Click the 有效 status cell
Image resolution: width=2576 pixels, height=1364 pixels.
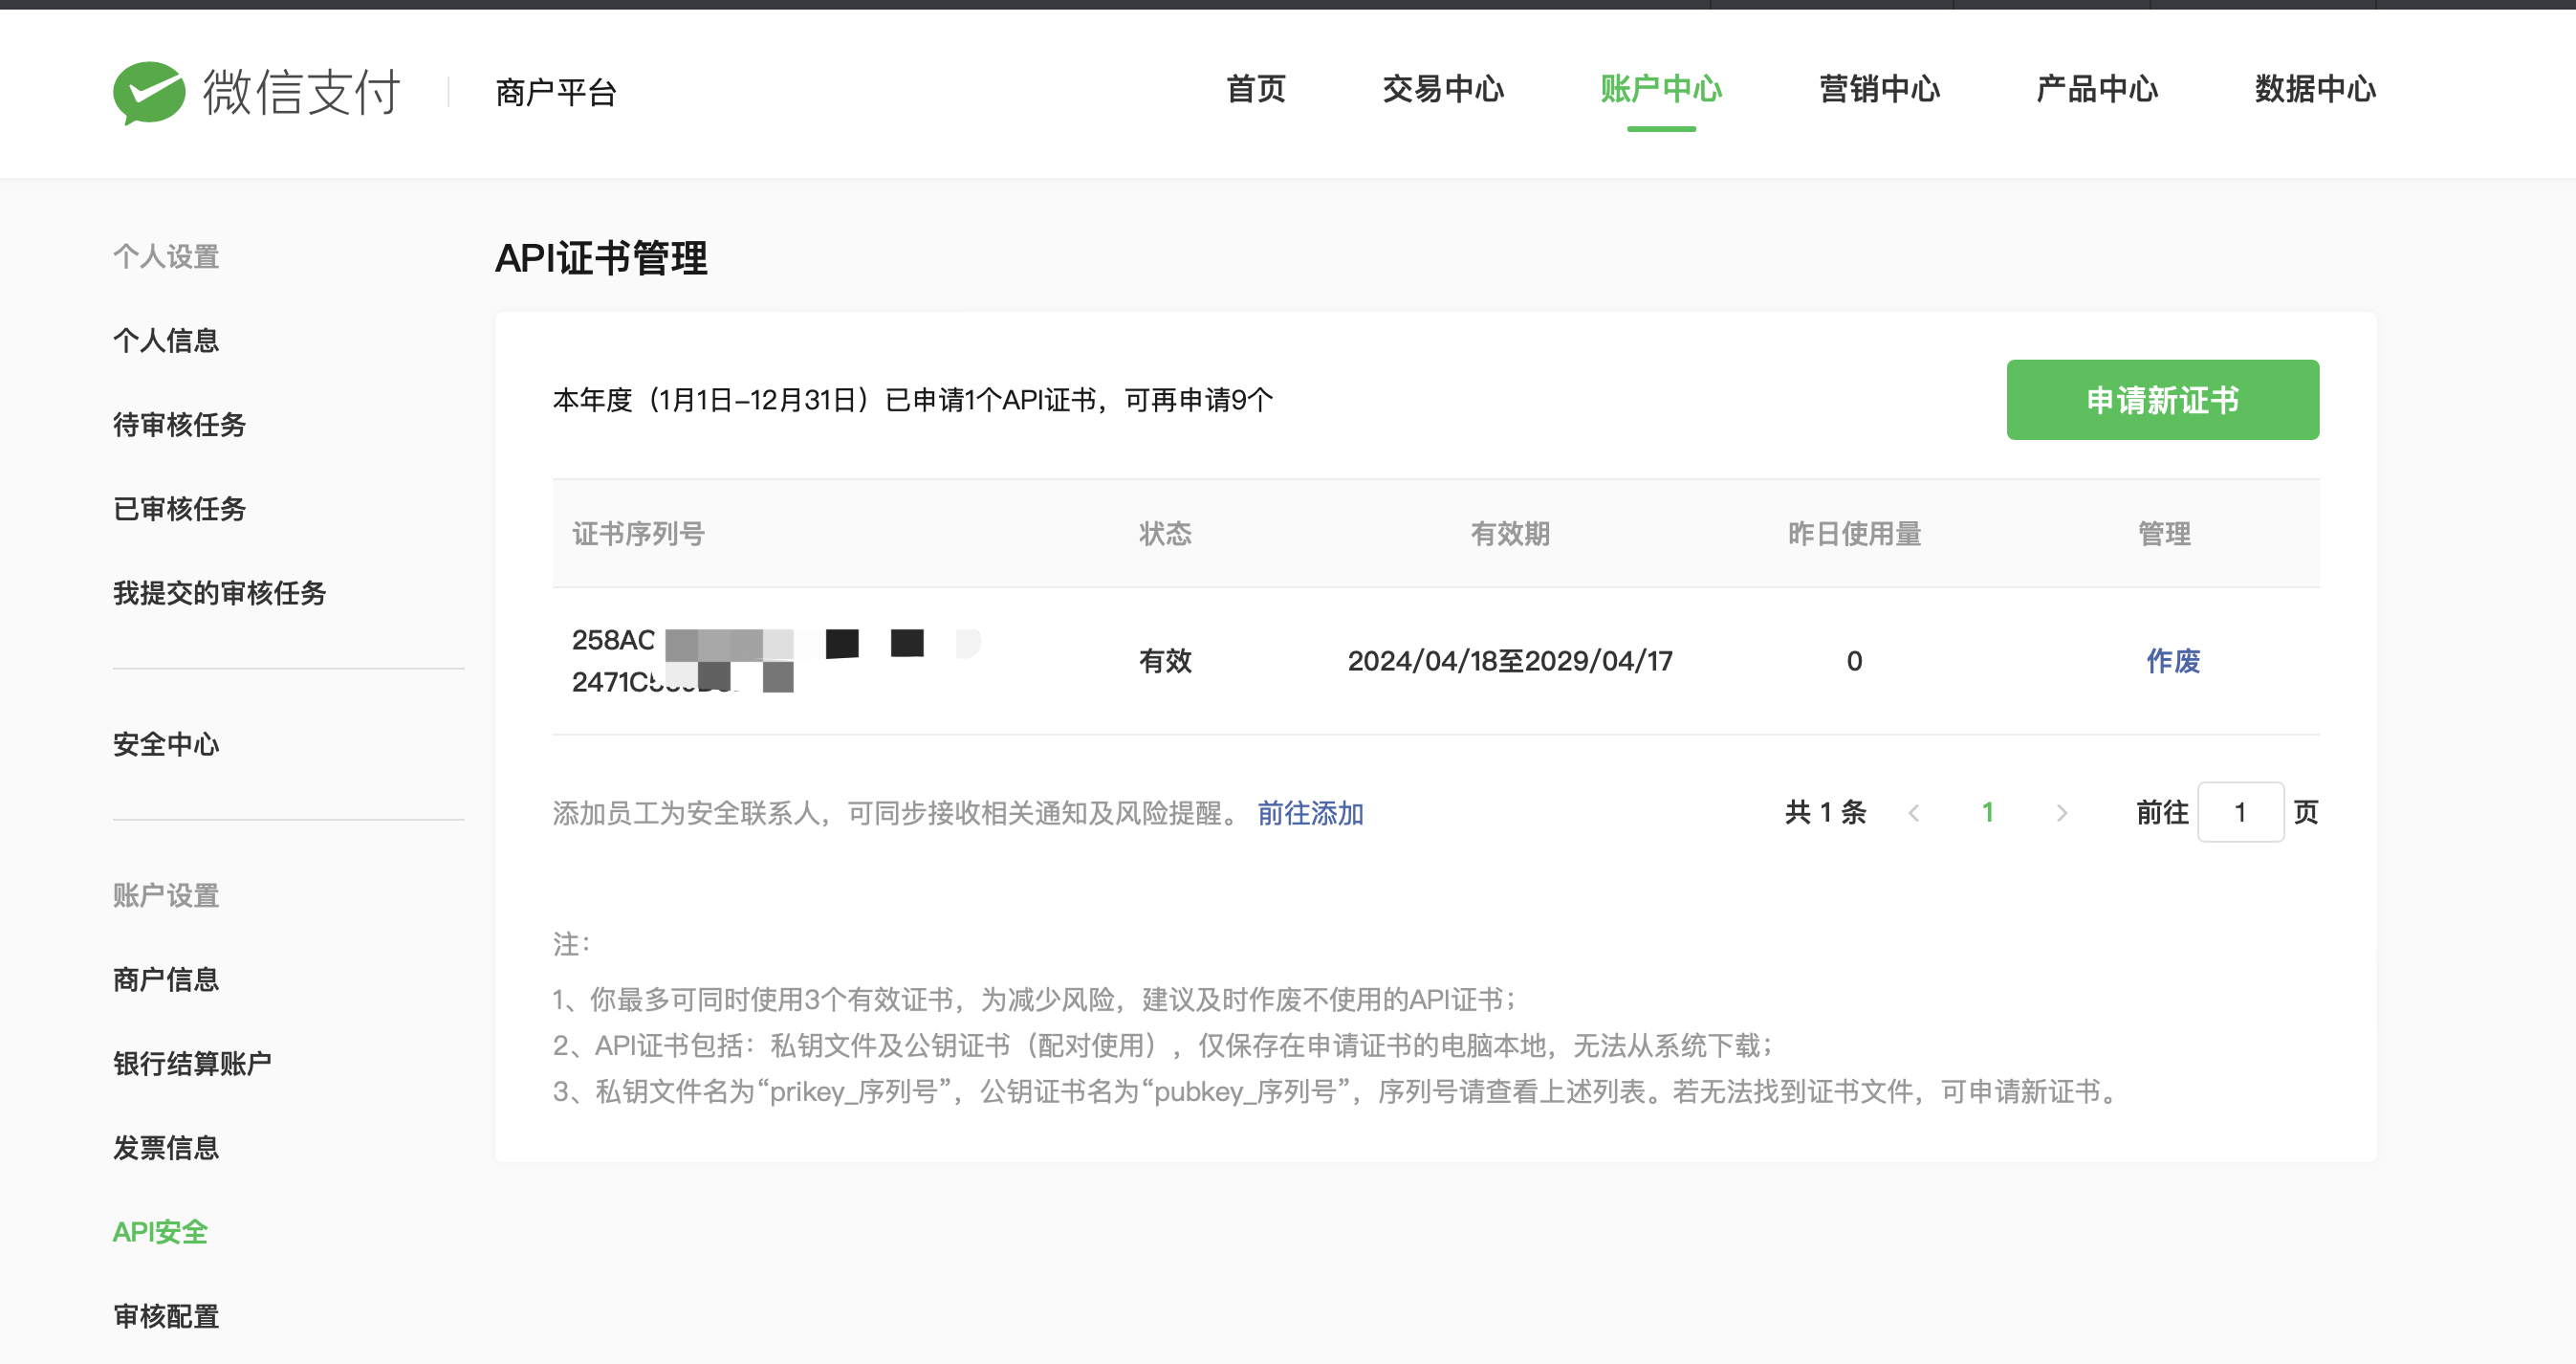pos(1165,661)
